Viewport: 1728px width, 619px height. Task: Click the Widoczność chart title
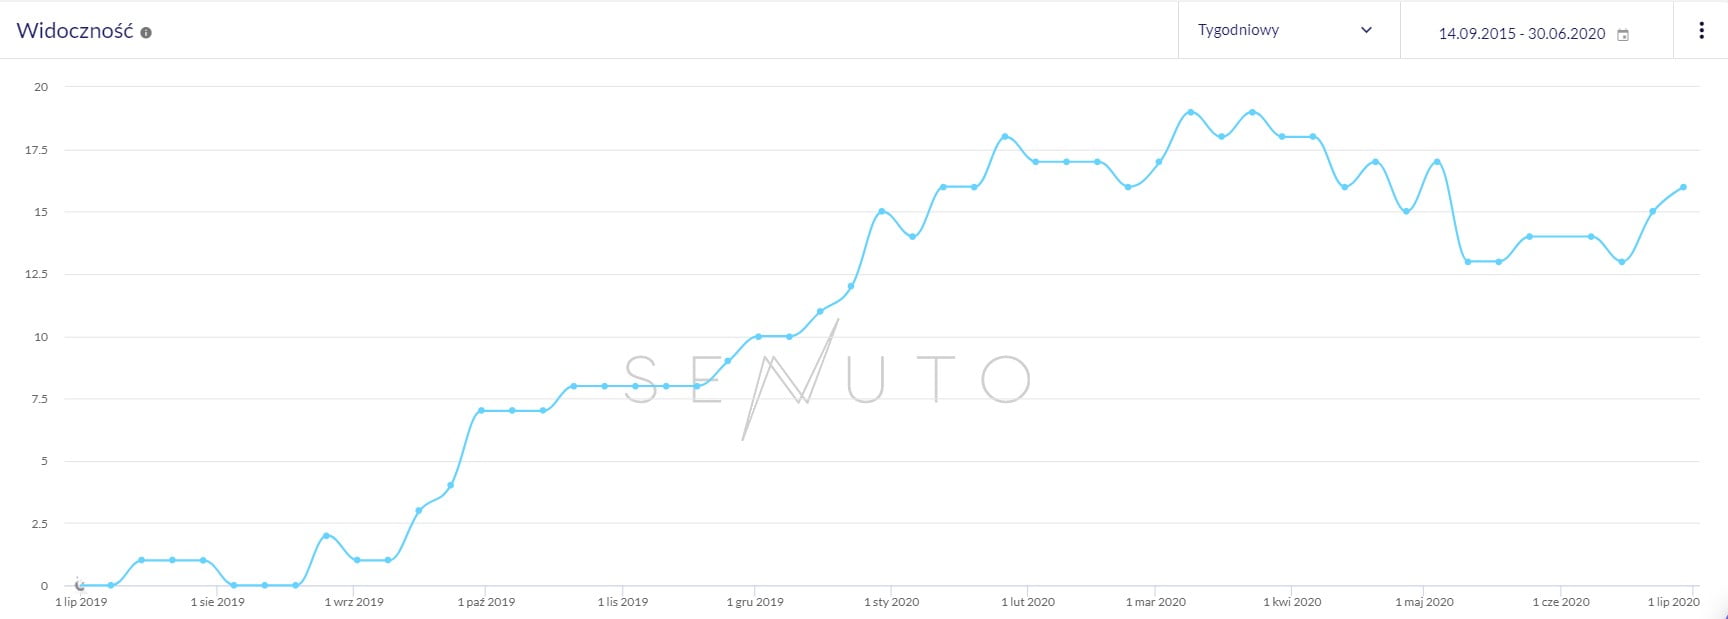(75, 30)
